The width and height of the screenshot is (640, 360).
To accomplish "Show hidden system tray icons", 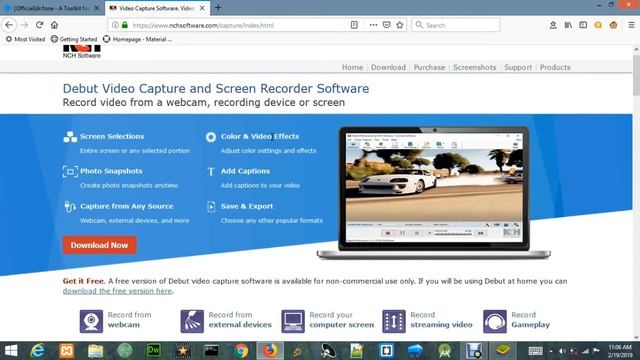I will click(551, 351).
